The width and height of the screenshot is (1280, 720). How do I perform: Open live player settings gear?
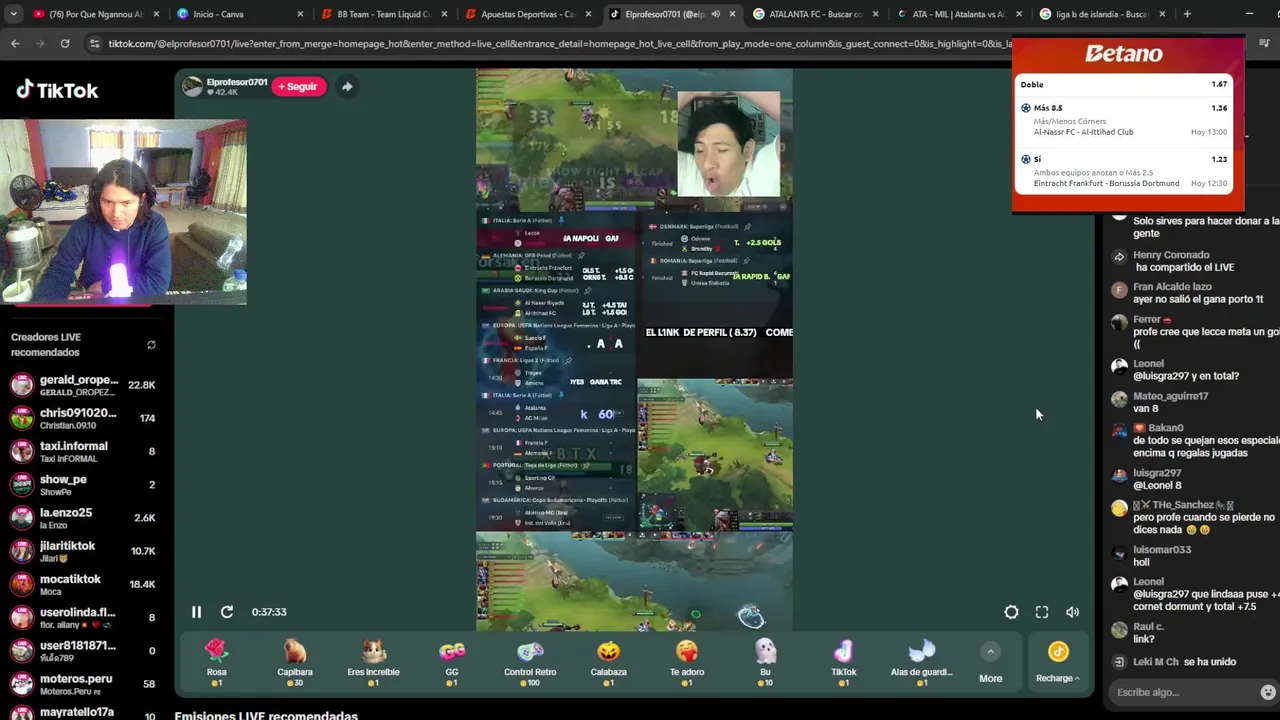point(1011,612)
